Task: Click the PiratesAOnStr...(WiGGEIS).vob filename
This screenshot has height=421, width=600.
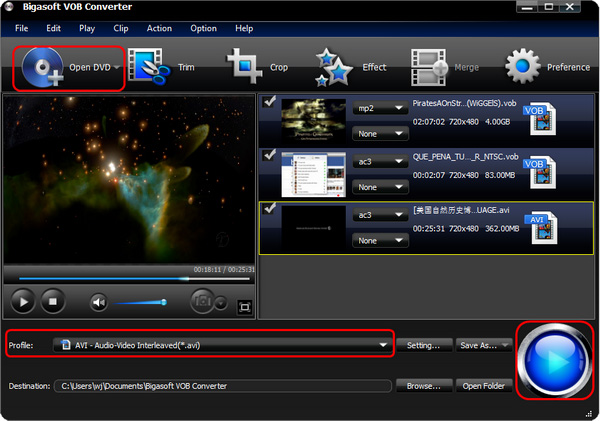Action: (464, 103)
